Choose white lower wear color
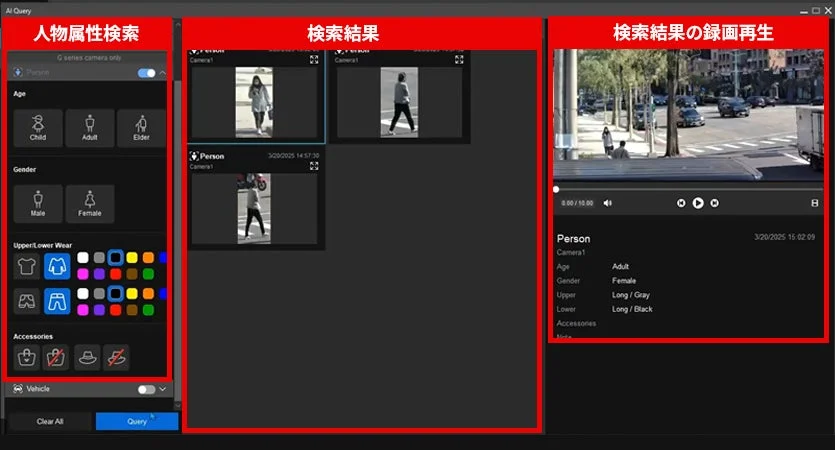835x450 pixels. [83, 293]
